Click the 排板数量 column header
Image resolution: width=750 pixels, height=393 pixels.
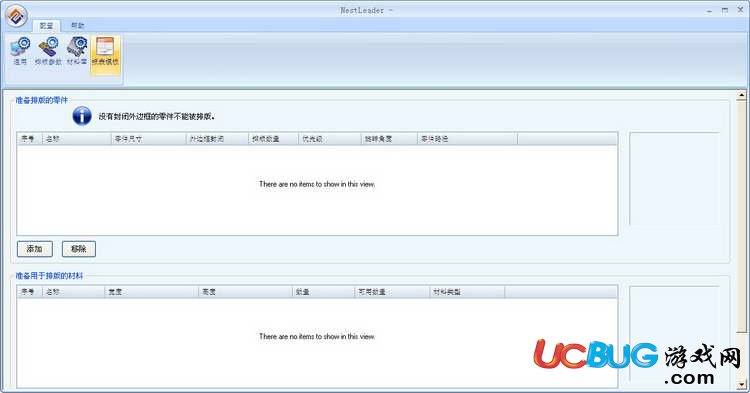[274, 139]
